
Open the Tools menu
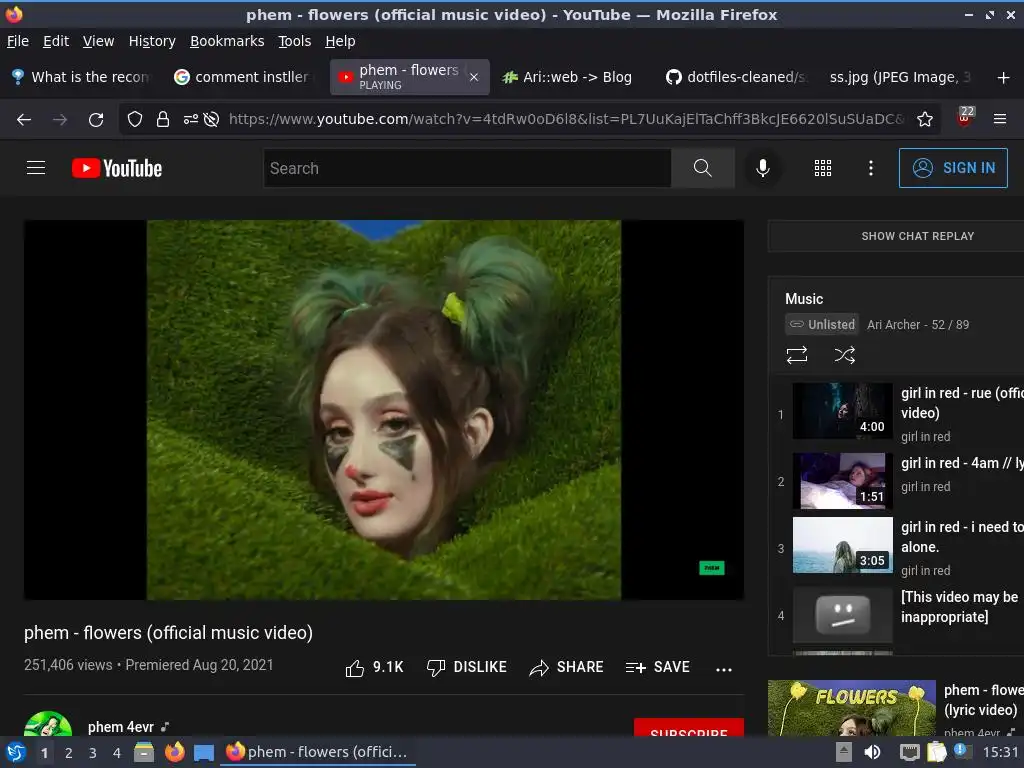coord(295,41)
